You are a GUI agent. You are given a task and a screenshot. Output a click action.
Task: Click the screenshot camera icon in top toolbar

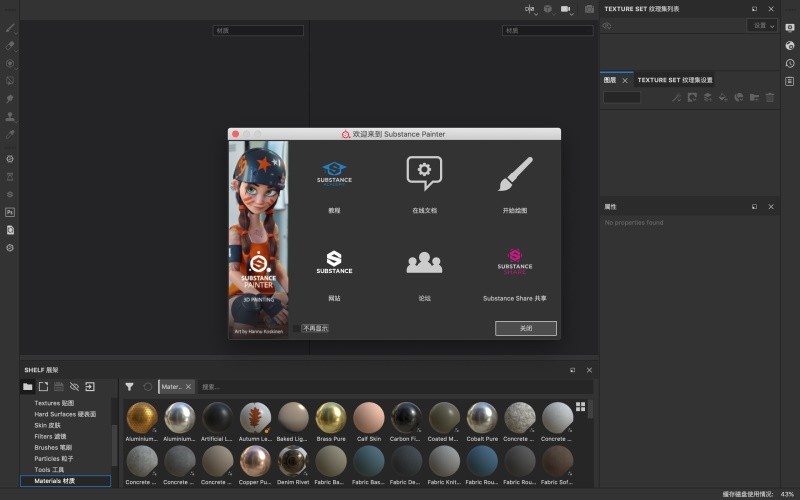click(589, 9)
